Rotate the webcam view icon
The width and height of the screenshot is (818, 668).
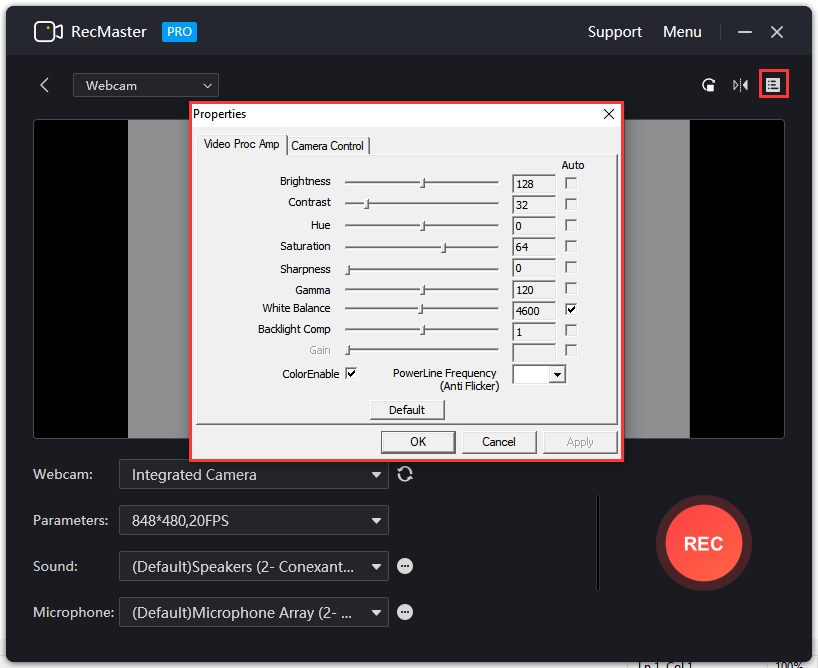click(x=708, y=85)
